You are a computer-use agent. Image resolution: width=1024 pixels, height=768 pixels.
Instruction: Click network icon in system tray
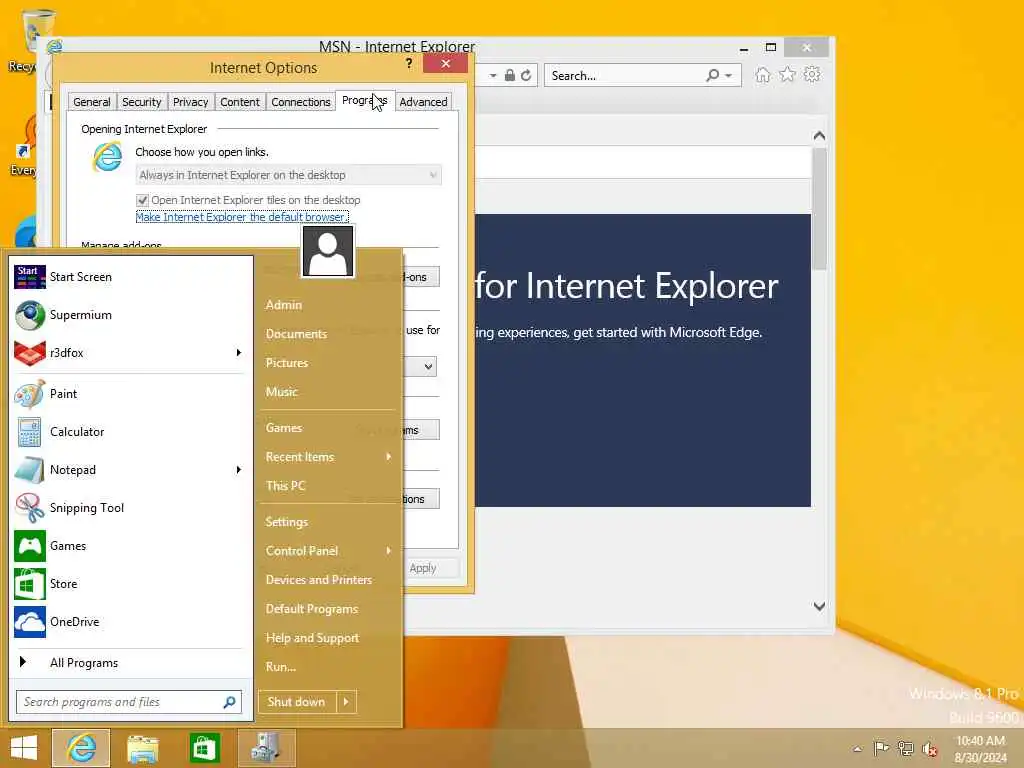point(905,748)
